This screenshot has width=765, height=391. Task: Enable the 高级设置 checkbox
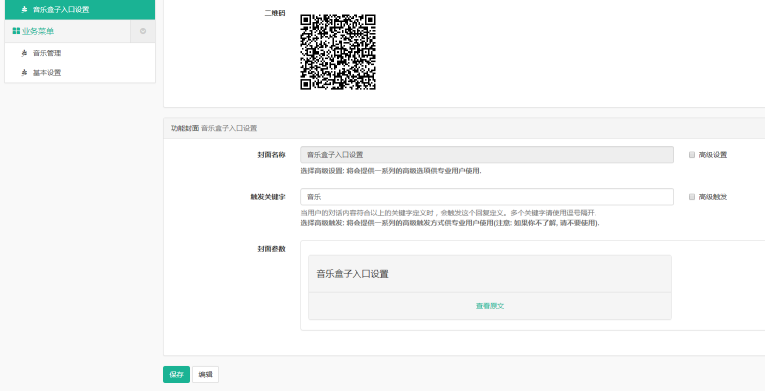[x=692, y=155]
